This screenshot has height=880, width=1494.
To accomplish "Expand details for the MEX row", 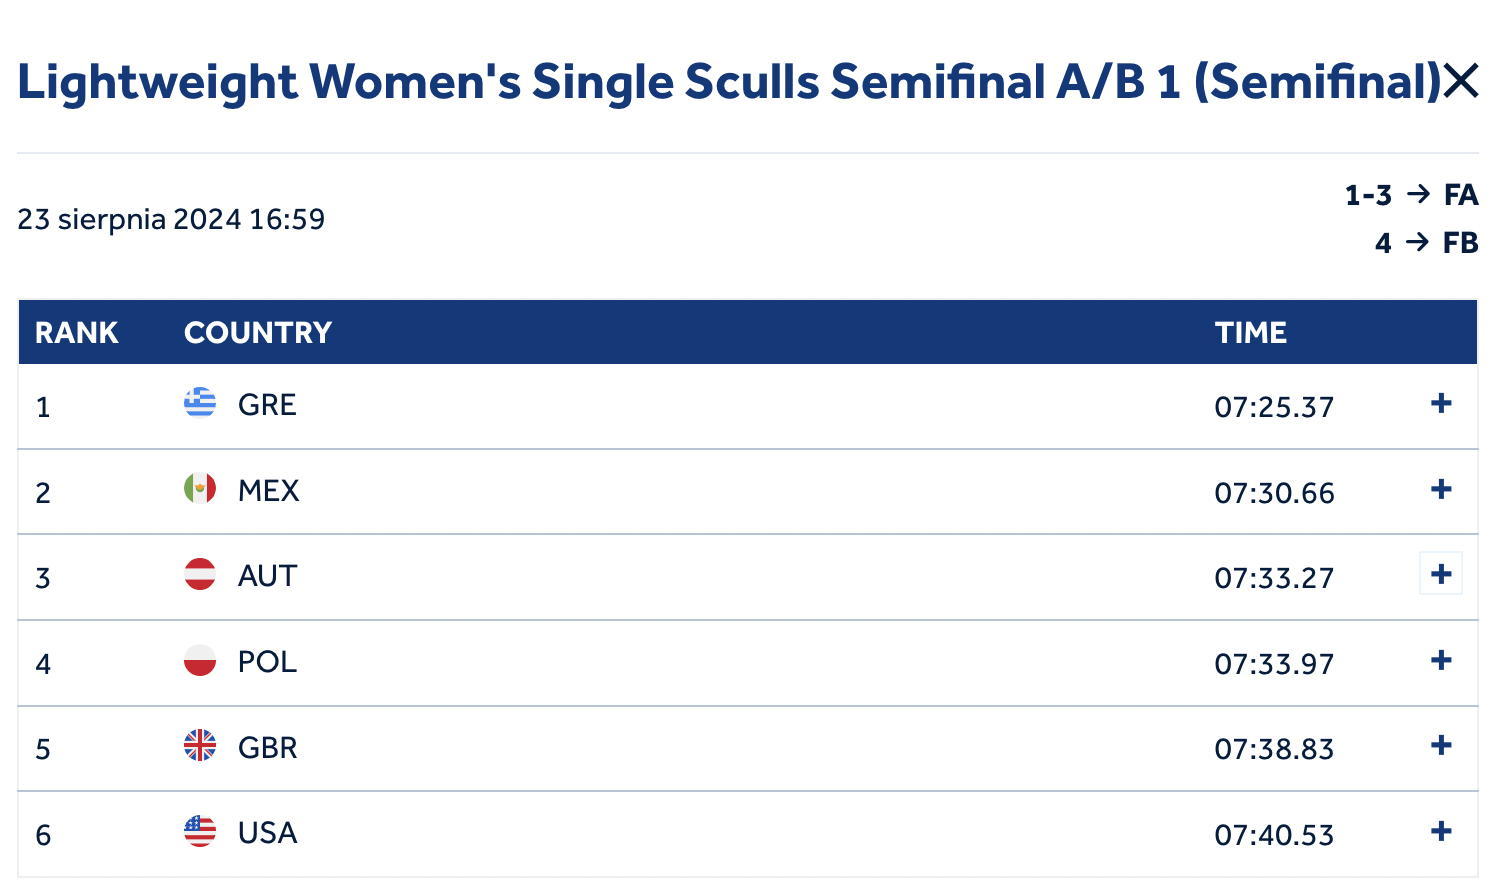I will 1441,489.
